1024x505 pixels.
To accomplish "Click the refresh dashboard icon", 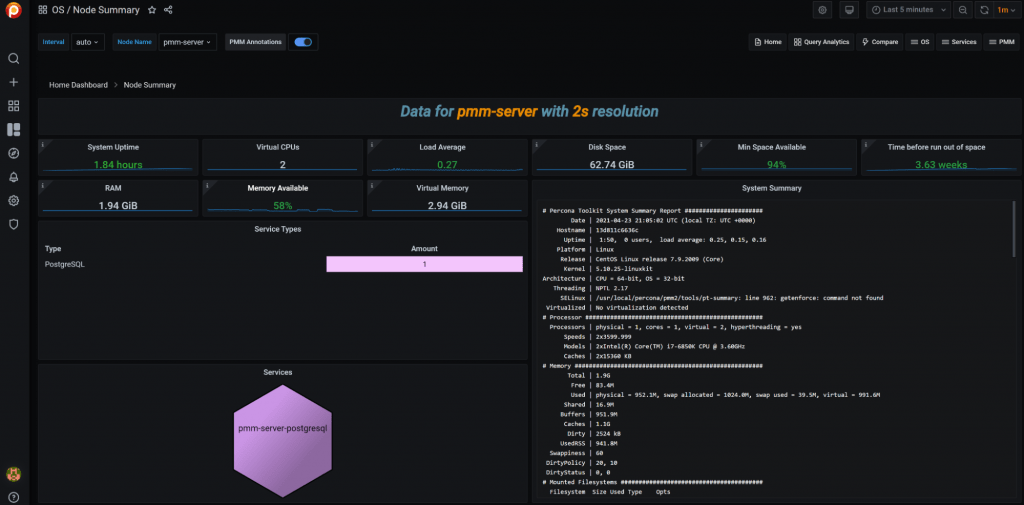I will coord(984,10).
